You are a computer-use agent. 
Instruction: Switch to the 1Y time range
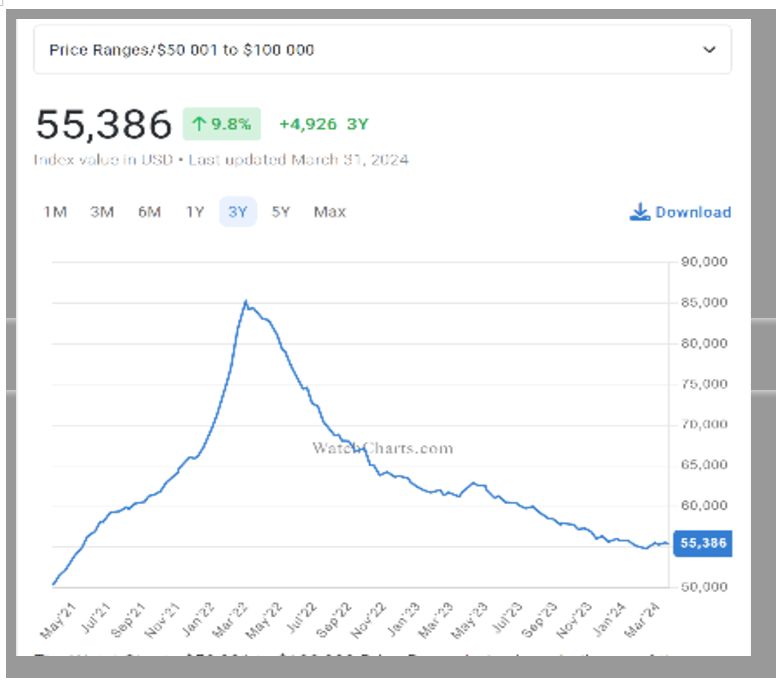click(195, 212)
